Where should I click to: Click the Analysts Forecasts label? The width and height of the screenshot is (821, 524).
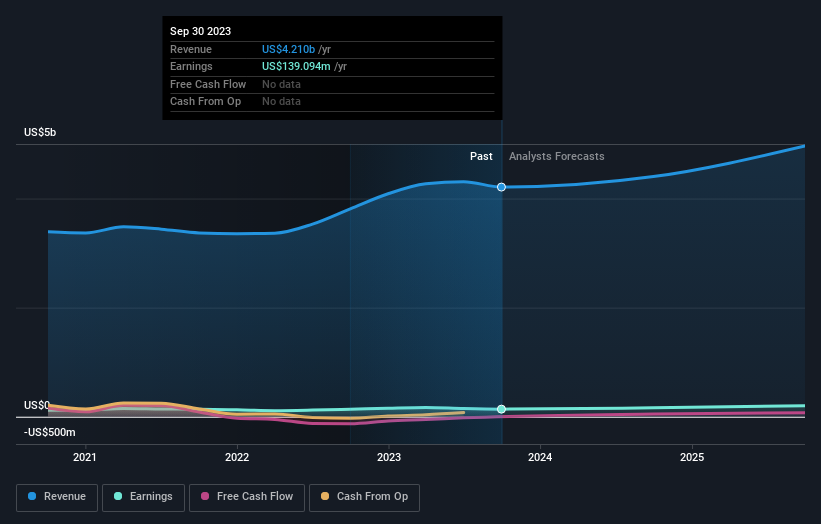coord(557,156)
